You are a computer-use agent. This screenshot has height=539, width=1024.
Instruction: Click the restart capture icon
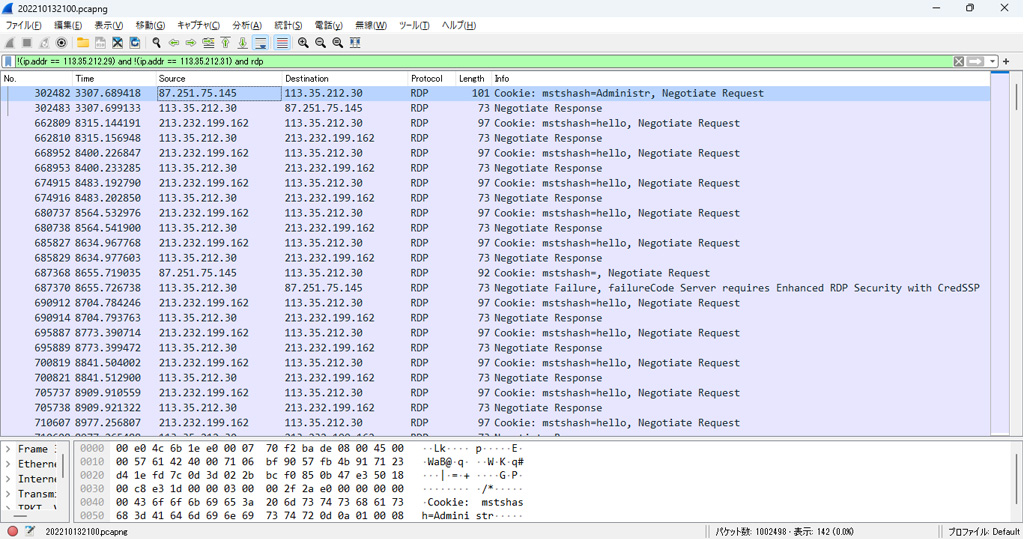click(x=44, y=42)
